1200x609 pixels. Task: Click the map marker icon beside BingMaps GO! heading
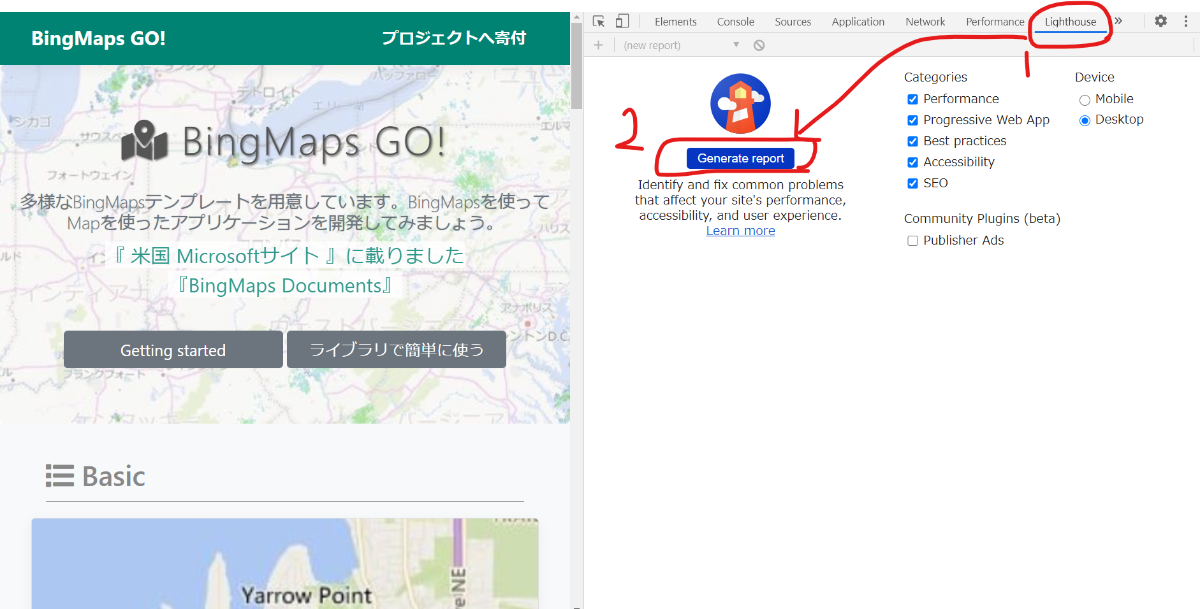click(145, 141)
